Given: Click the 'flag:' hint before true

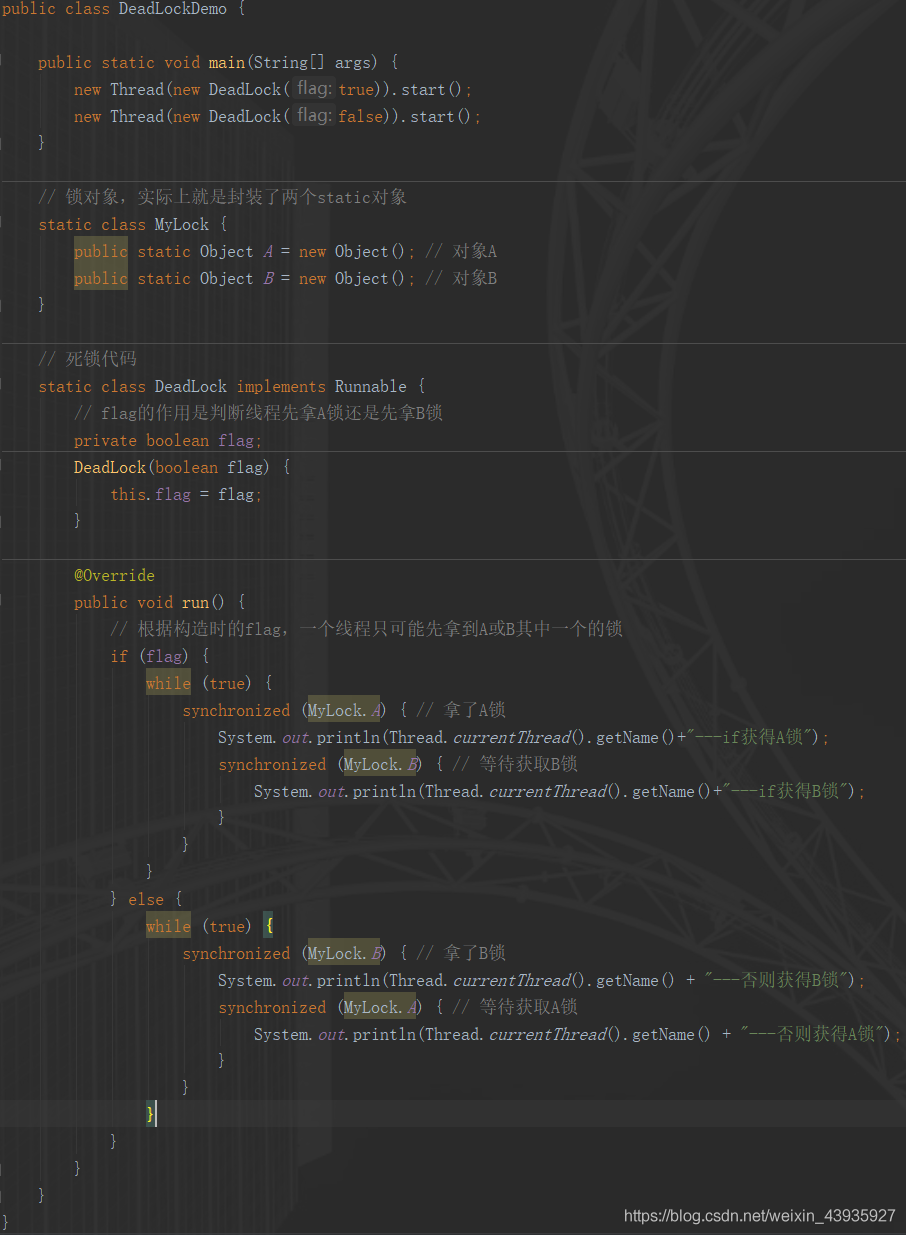Looking at the screenshot, I should tap(314, 89).
